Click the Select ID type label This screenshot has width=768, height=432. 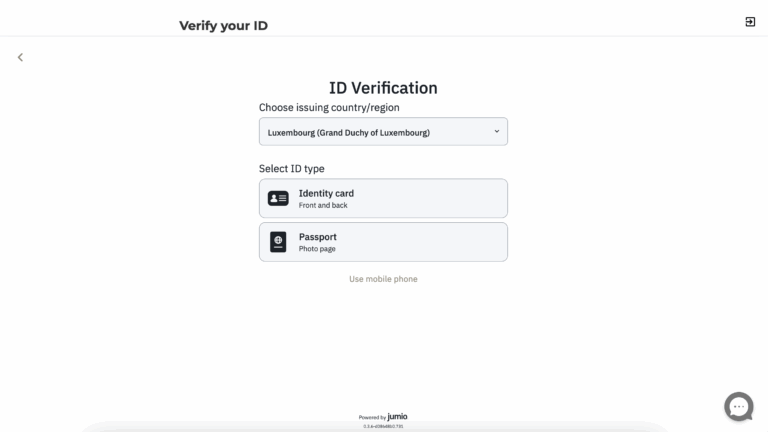292,169
